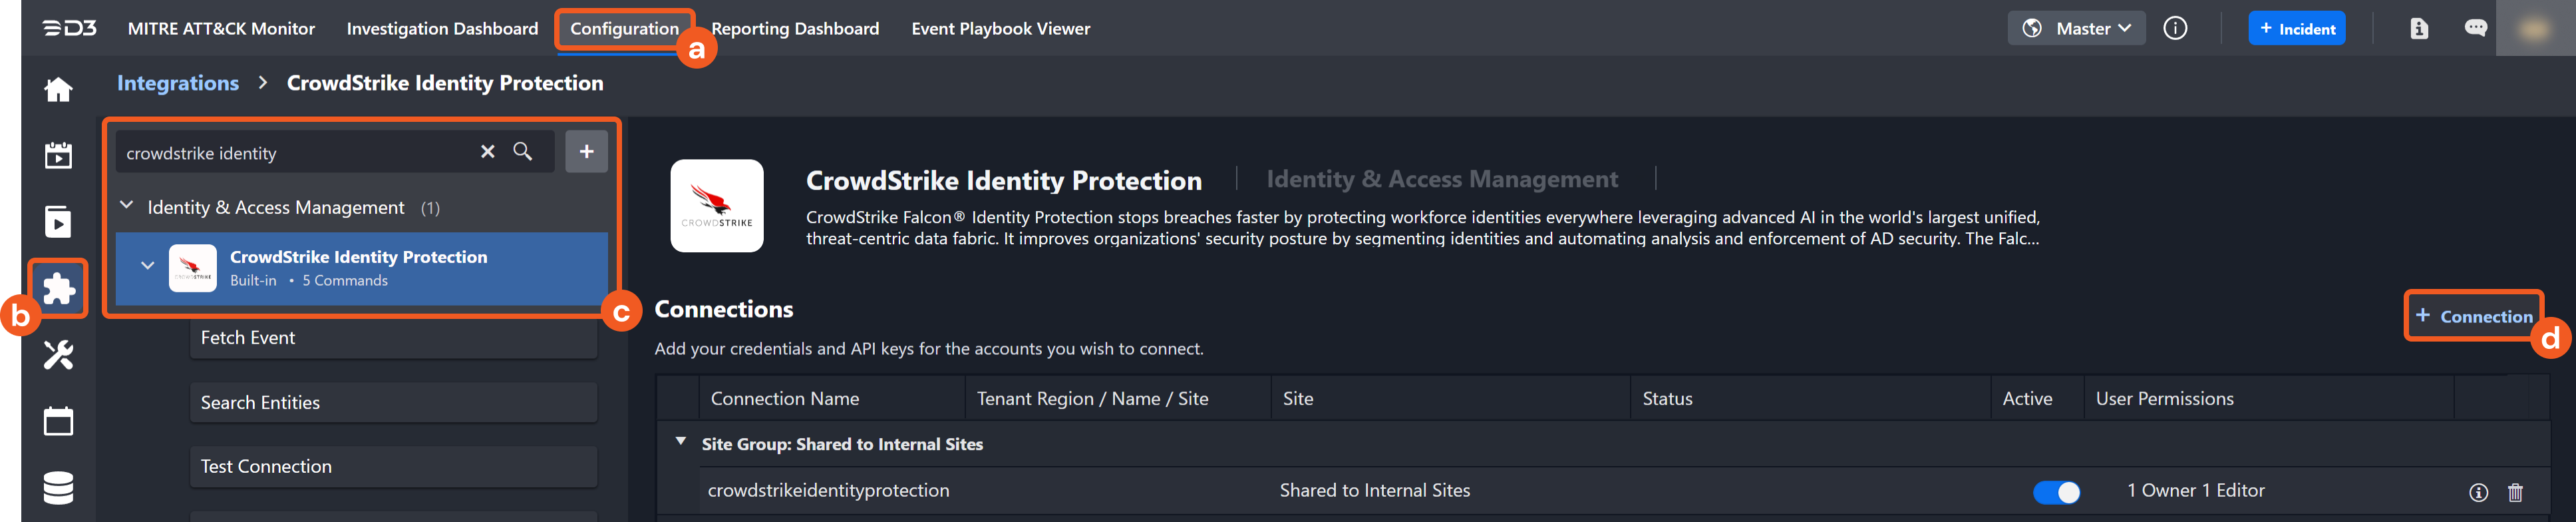Collapse CrowdStrike Identity Protection commands list
The height and width of the screenshot is (522, 2576).
pyautogui.click(x=147, y=266)
